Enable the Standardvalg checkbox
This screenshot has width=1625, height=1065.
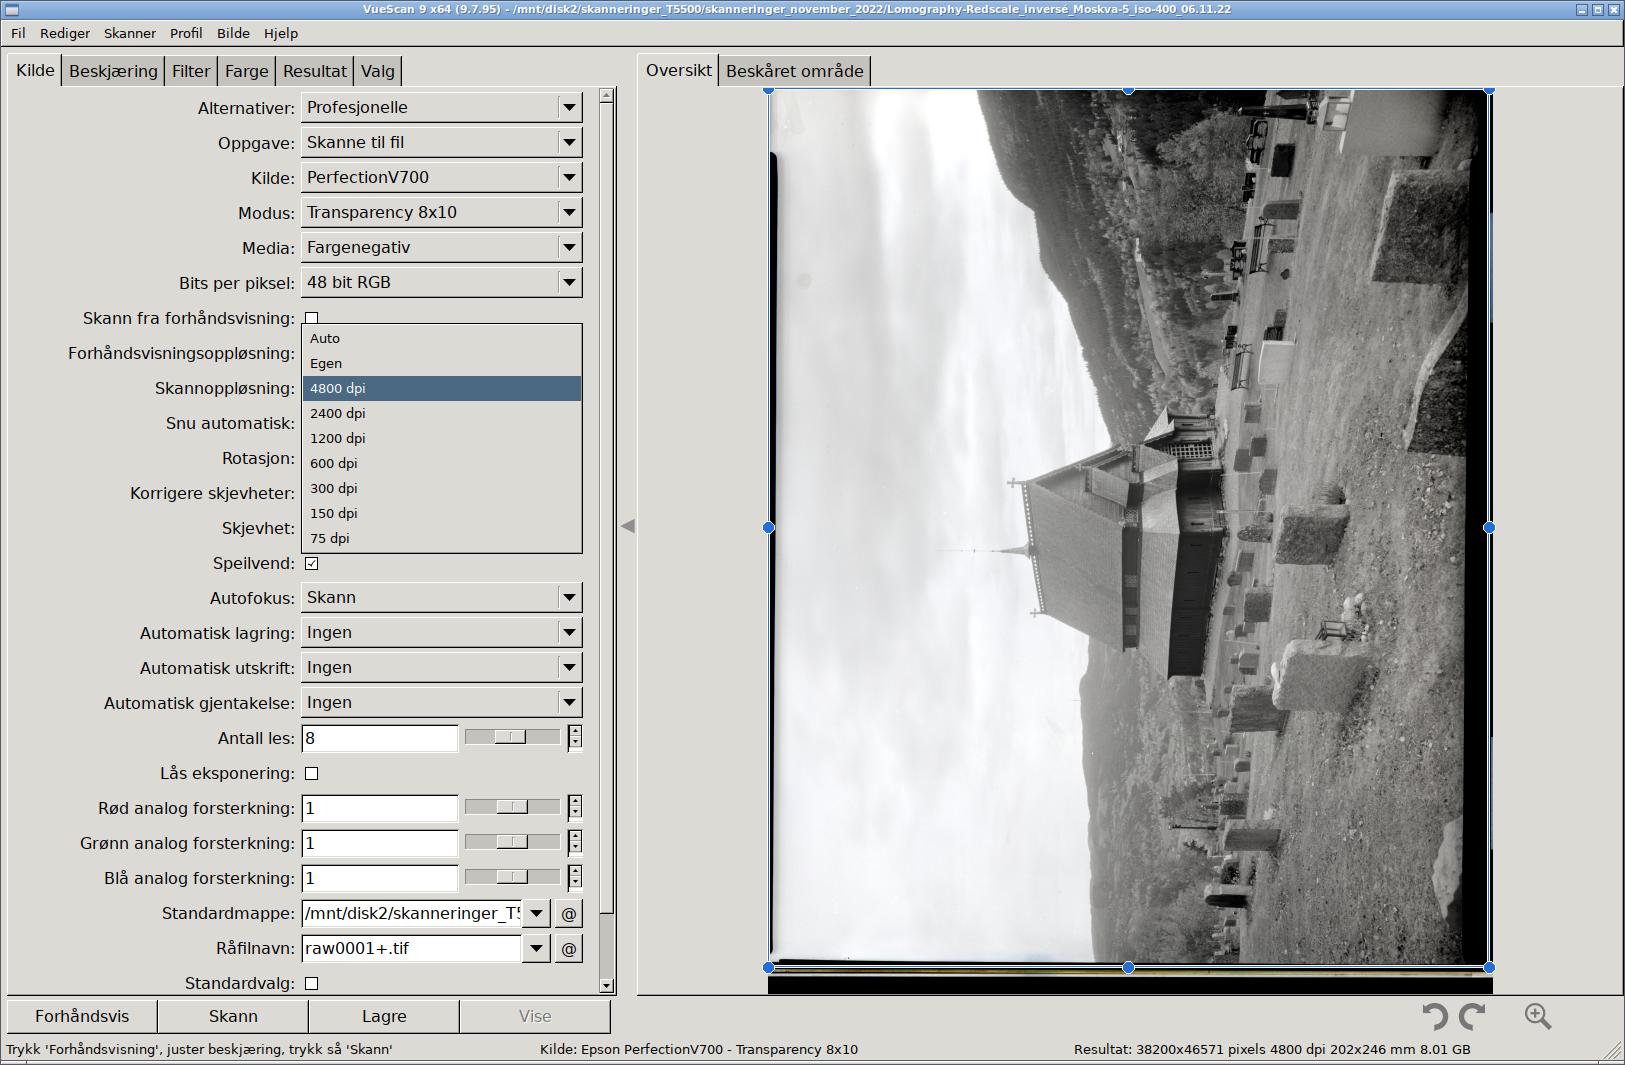[311, 983]
